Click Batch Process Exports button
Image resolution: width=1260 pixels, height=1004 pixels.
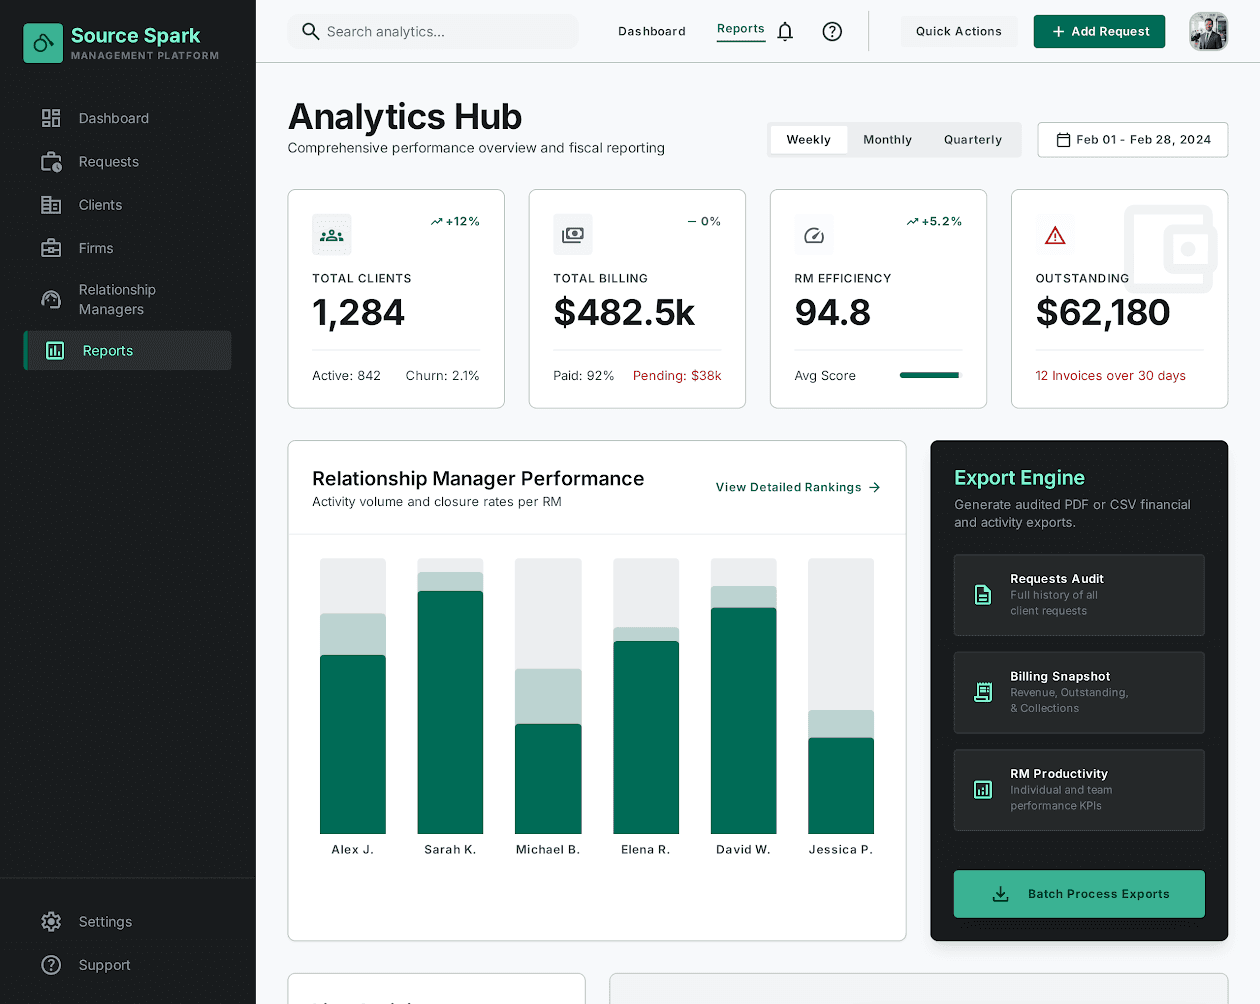tap(1079, 894)
